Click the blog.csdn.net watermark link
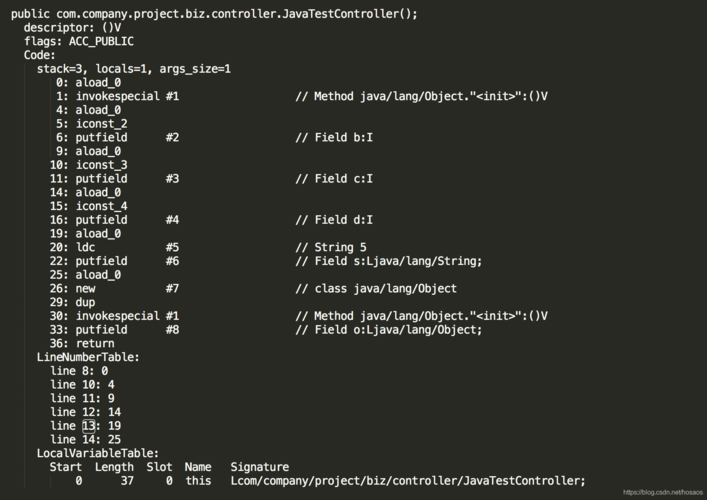 (x=661, y=493)
